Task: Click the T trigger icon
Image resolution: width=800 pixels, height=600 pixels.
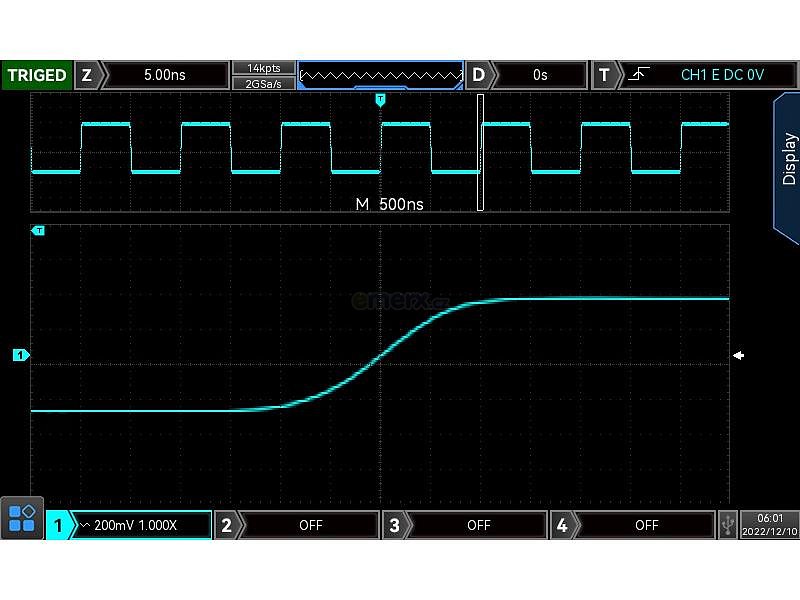Action: [x=604, y=75]
